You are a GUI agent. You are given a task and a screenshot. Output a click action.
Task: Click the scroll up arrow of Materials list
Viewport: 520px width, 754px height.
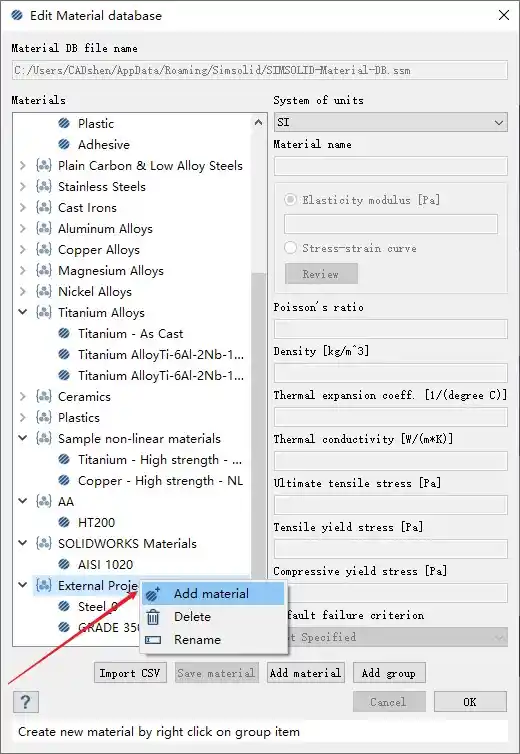pos(258,123)
